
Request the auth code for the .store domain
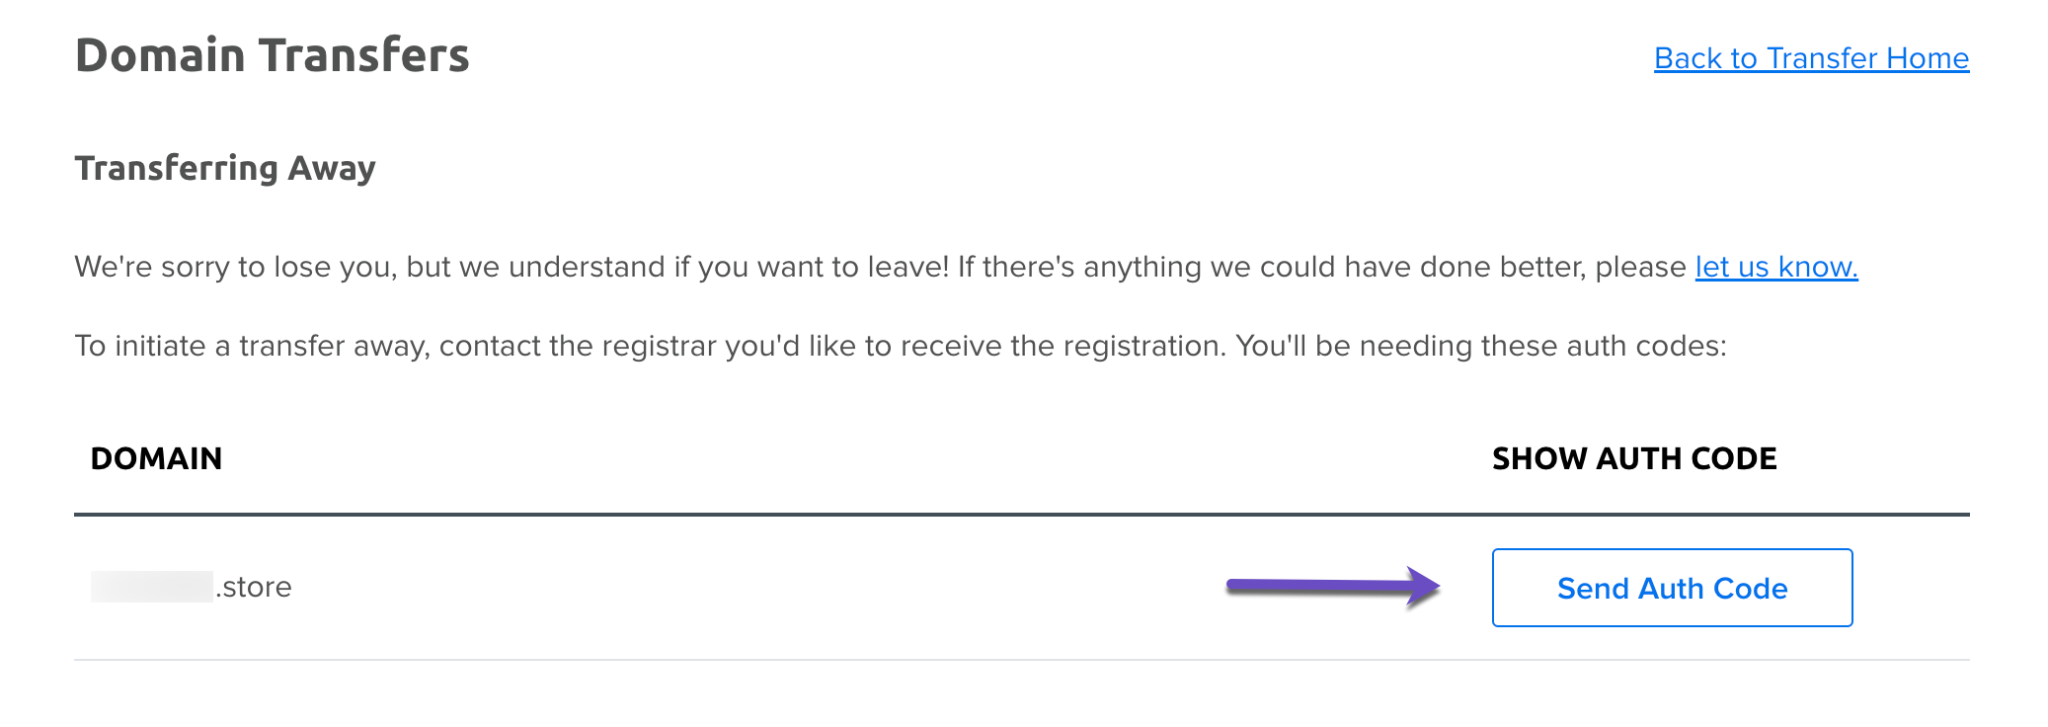tap(1670, 588)
